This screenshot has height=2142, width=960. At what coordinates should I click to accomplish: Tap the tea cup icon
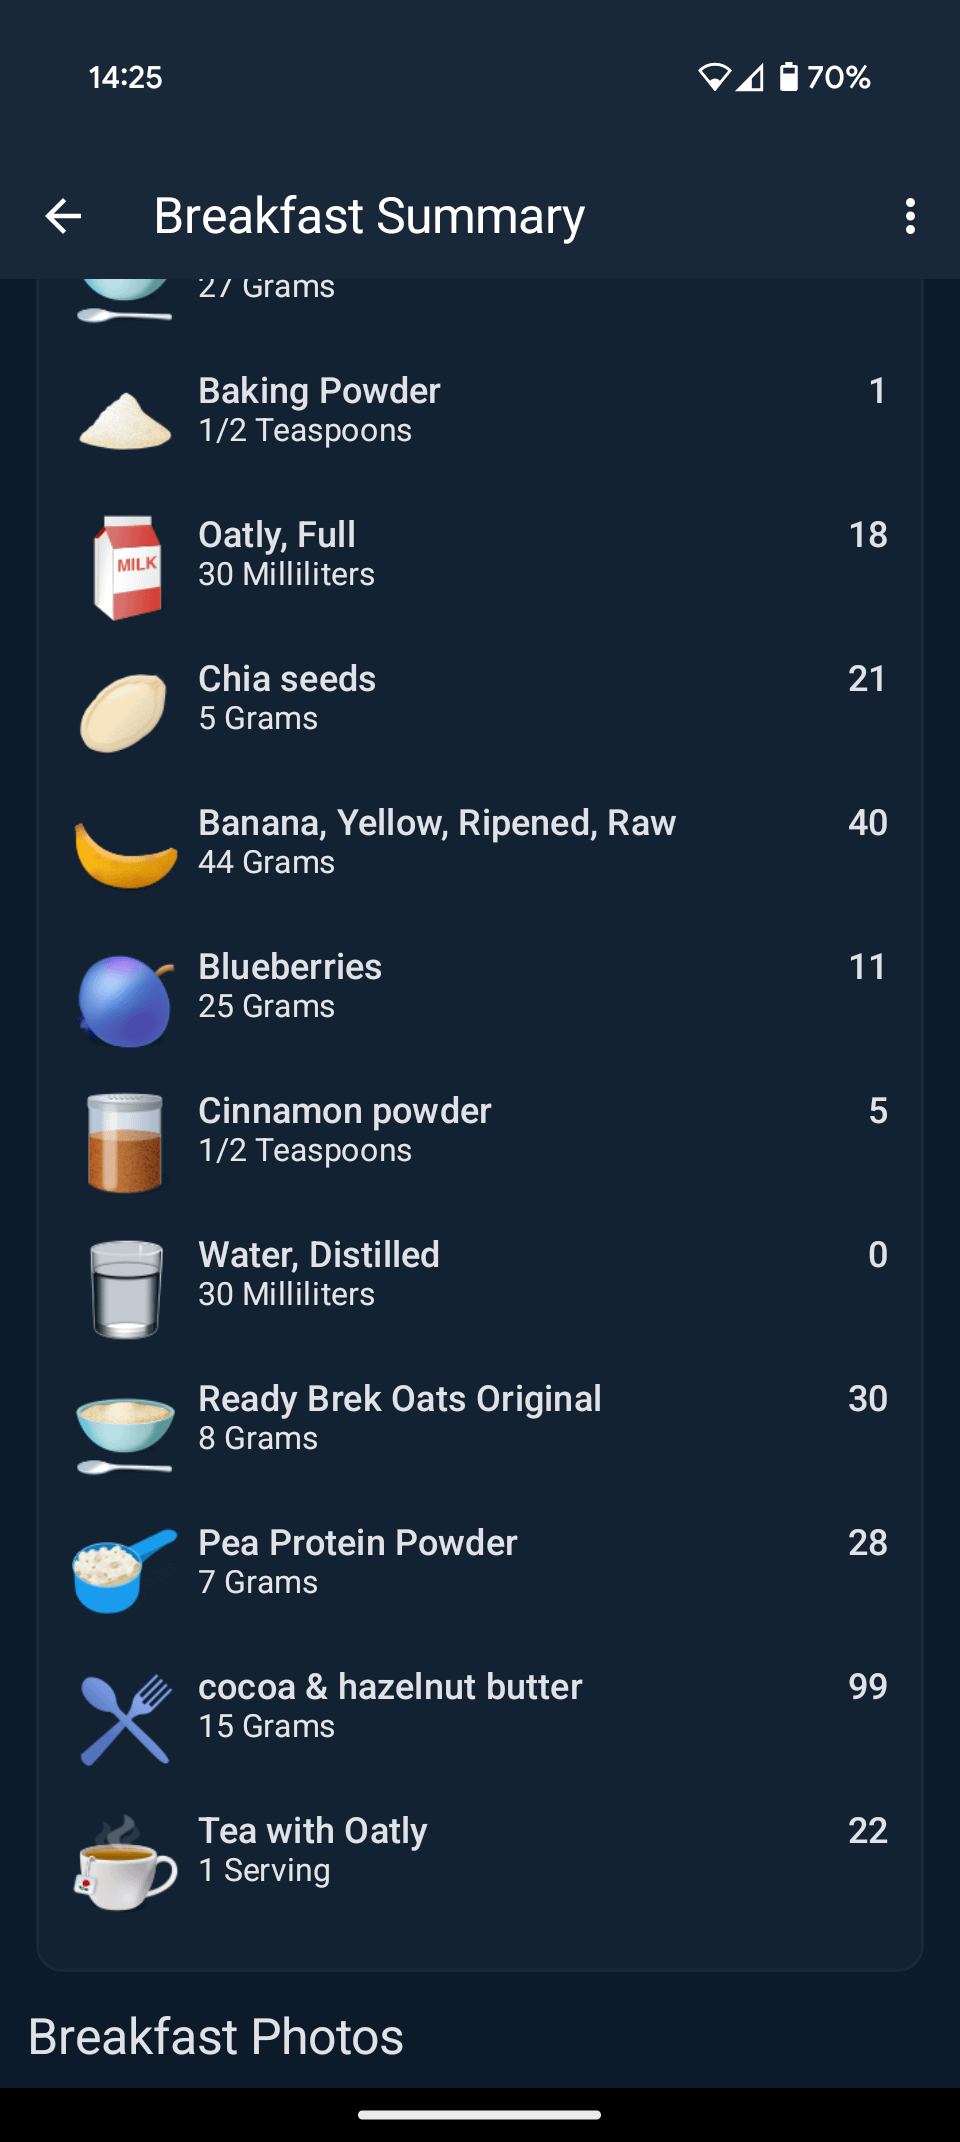pyautogui.click(x=126, y=1863)
